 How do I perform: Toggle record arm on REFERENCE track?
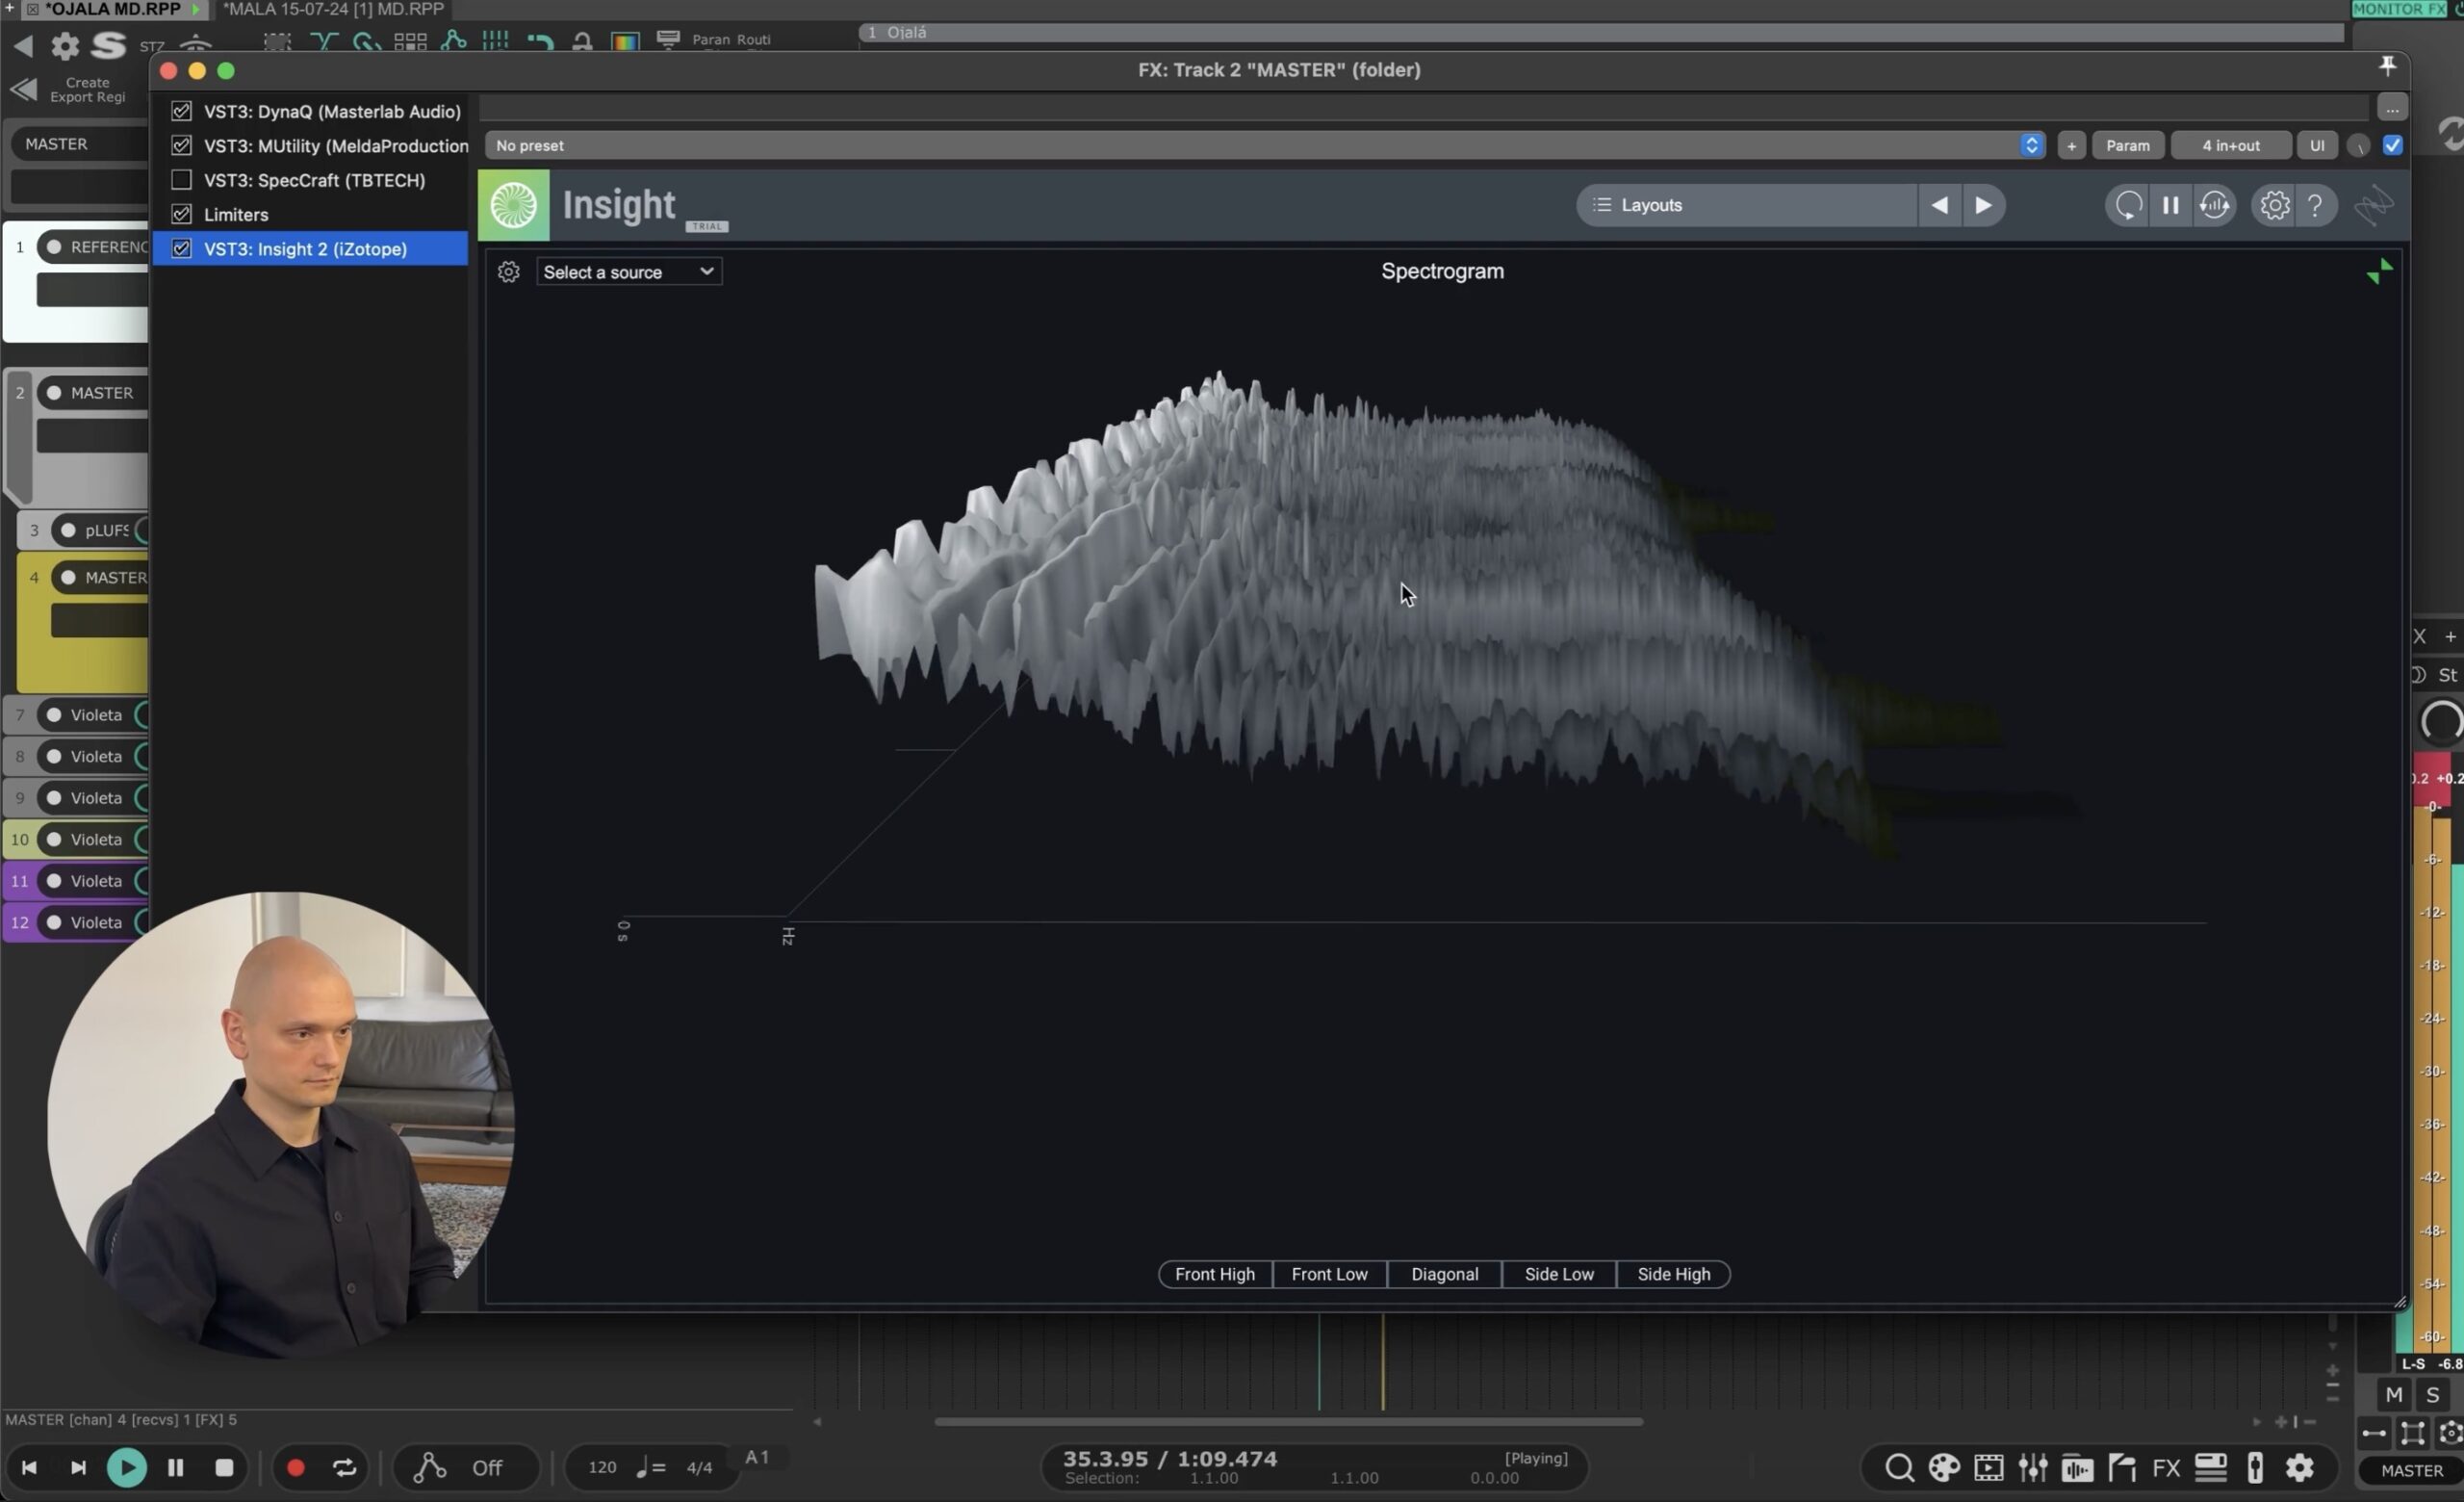[54, 246]
